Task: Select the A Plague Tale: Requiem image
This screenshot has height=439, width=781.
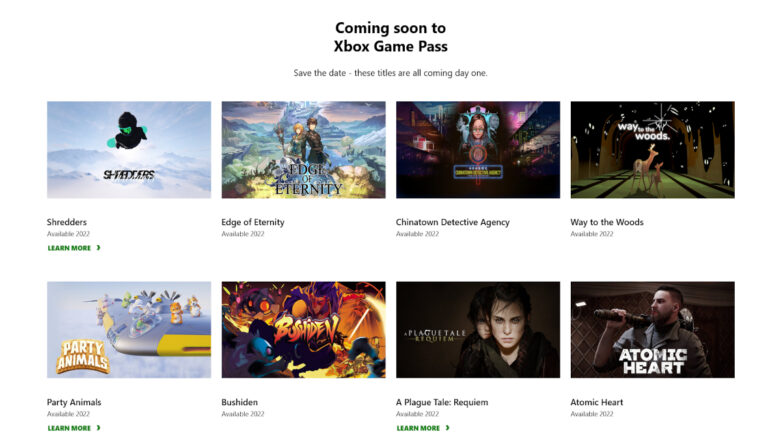Action: tap(478, 330)
